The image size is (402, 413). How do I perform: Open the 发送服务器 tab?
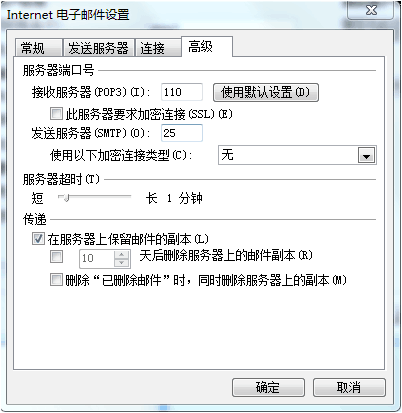click(x=99, y=48)
